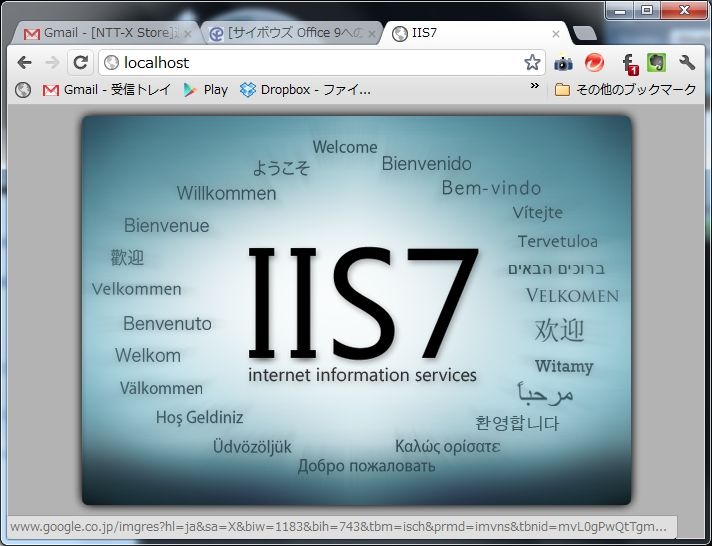Open the red Trend Micro extension
The width and height of the screenshot is (712, 546).
pos(594,63)
